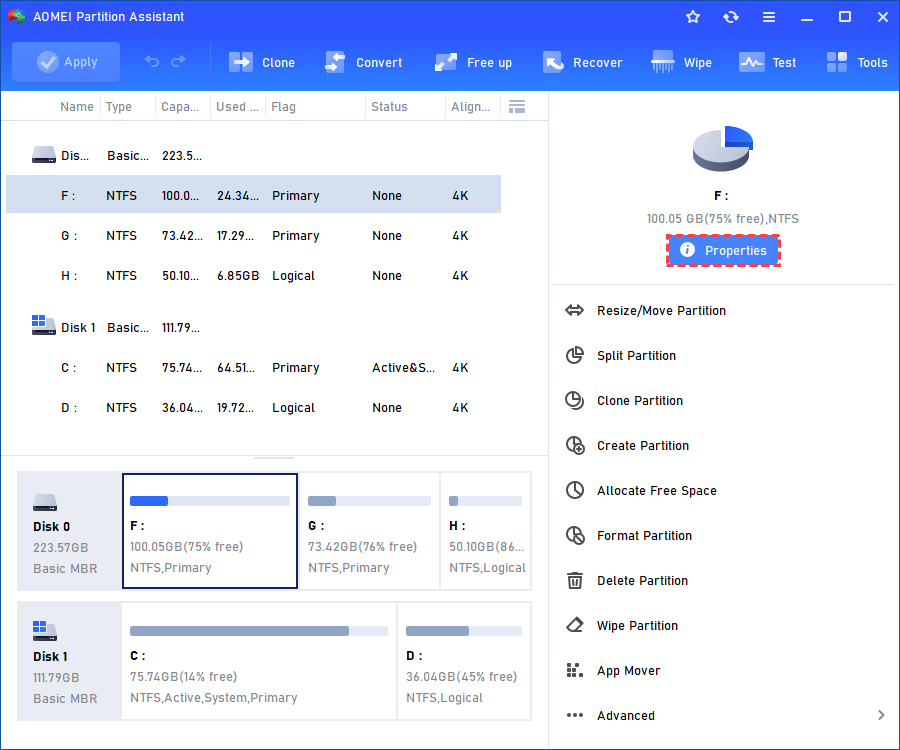Select the D: partition block in disk map
Viewport: 900px width, 750px height.
[x=464, y=660]
